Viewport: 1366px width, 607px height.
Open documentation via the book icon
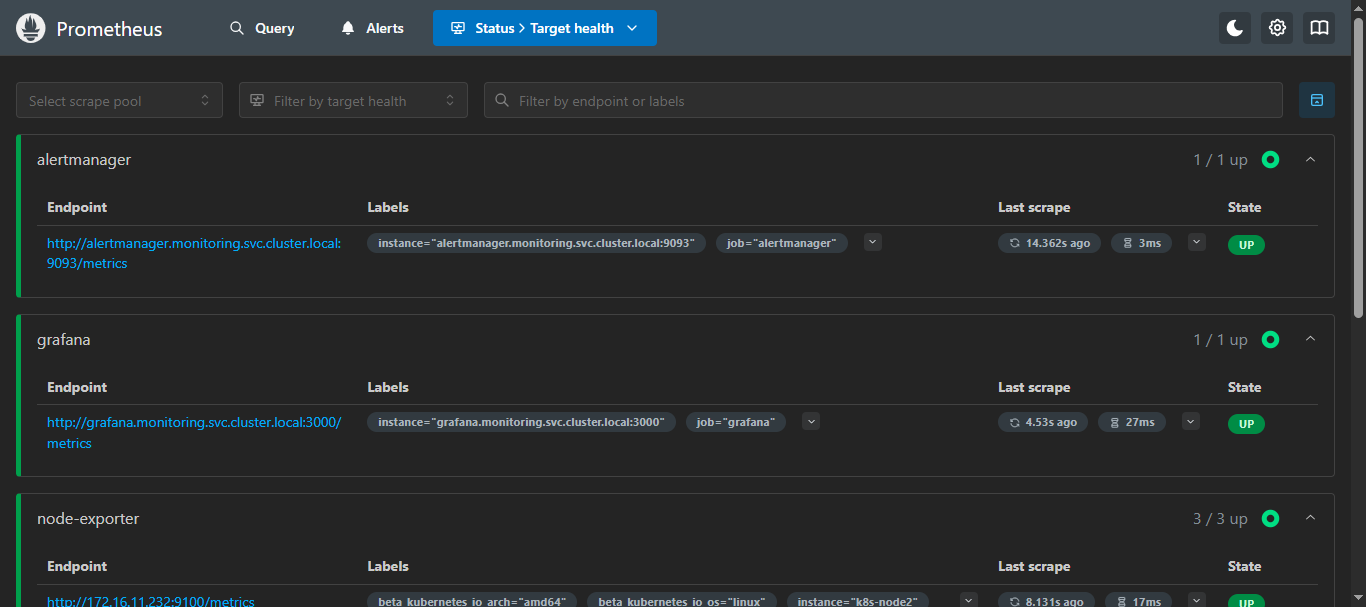point(1319,28)
